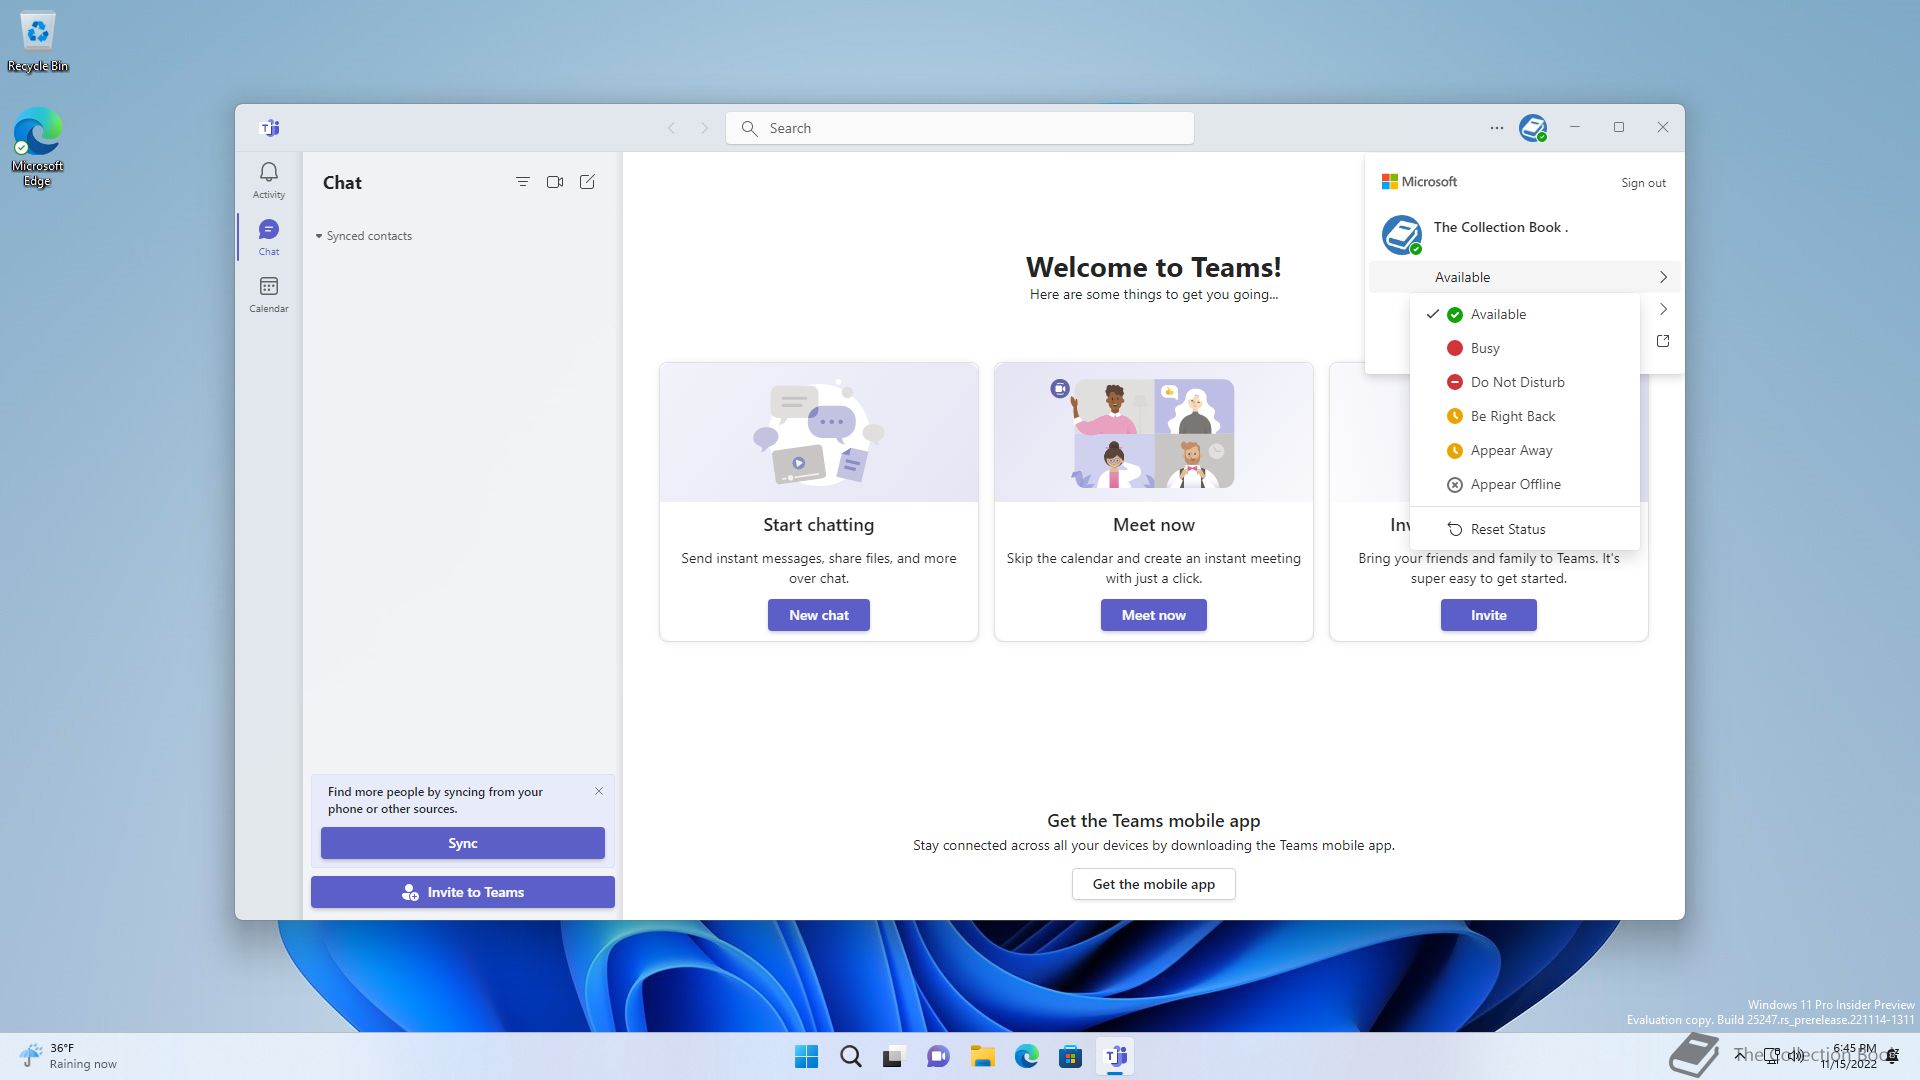Image resolution: width=1920 pixels, height=1080 pixels.
Task: Click the new chat compose icon
Action: [587, 182]
